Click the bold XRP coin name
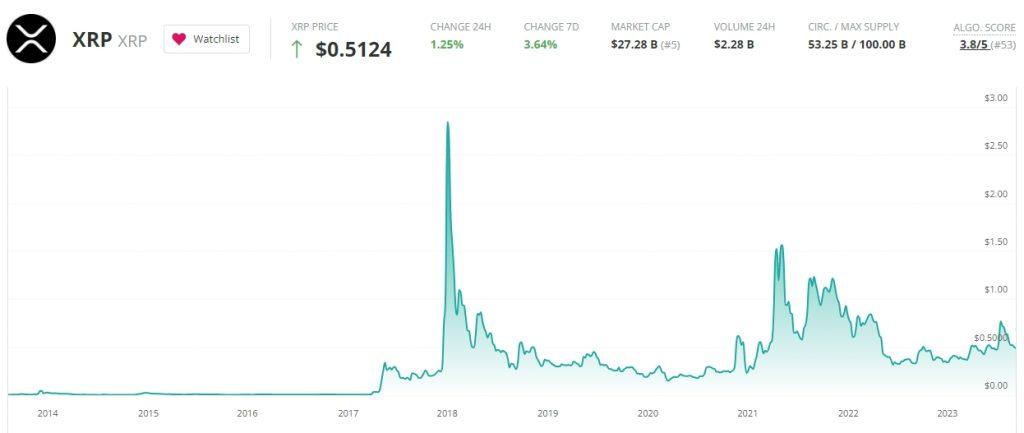 [x=92, y=40]
